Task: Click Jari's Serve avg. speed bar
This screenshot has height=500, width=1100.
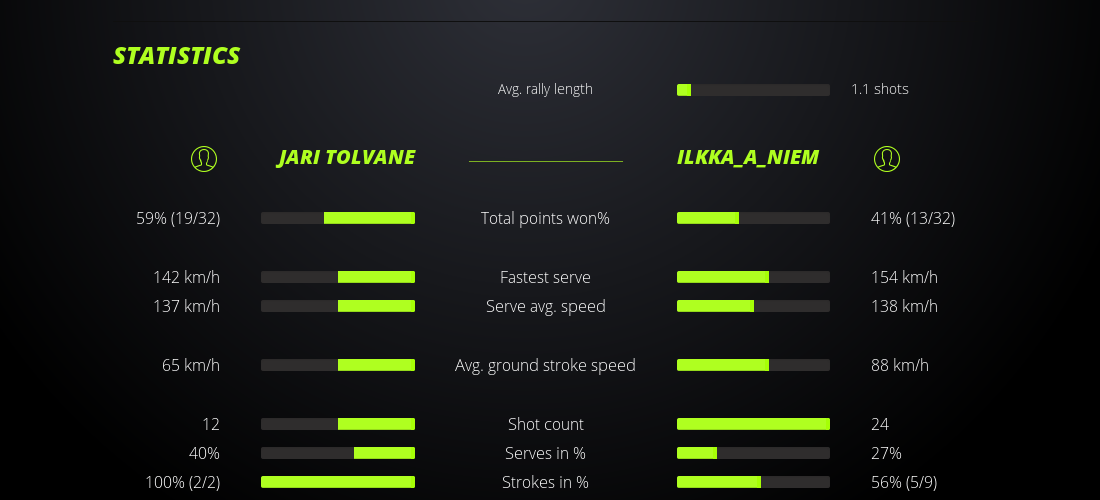Action: pyautogui.click(x=338, y=306)
